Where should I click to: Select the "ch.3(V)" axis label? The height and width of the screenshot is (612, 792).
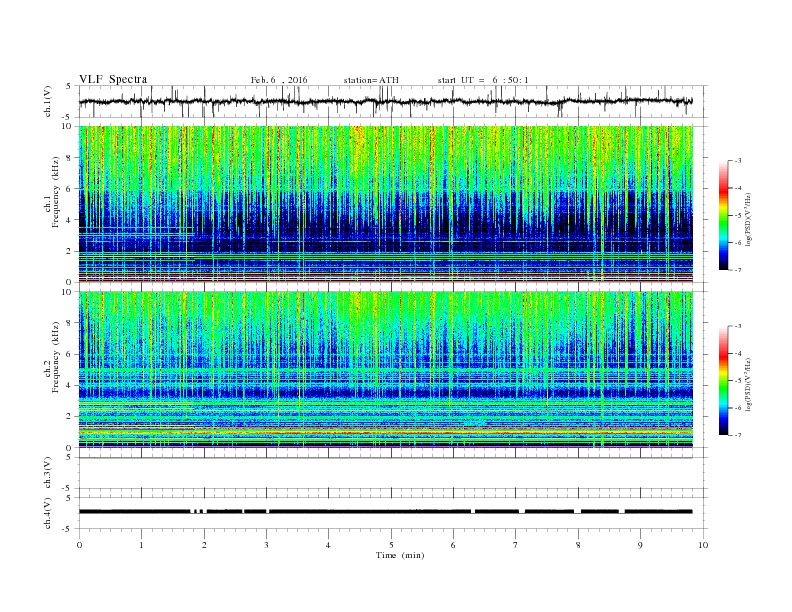point(48,473)
